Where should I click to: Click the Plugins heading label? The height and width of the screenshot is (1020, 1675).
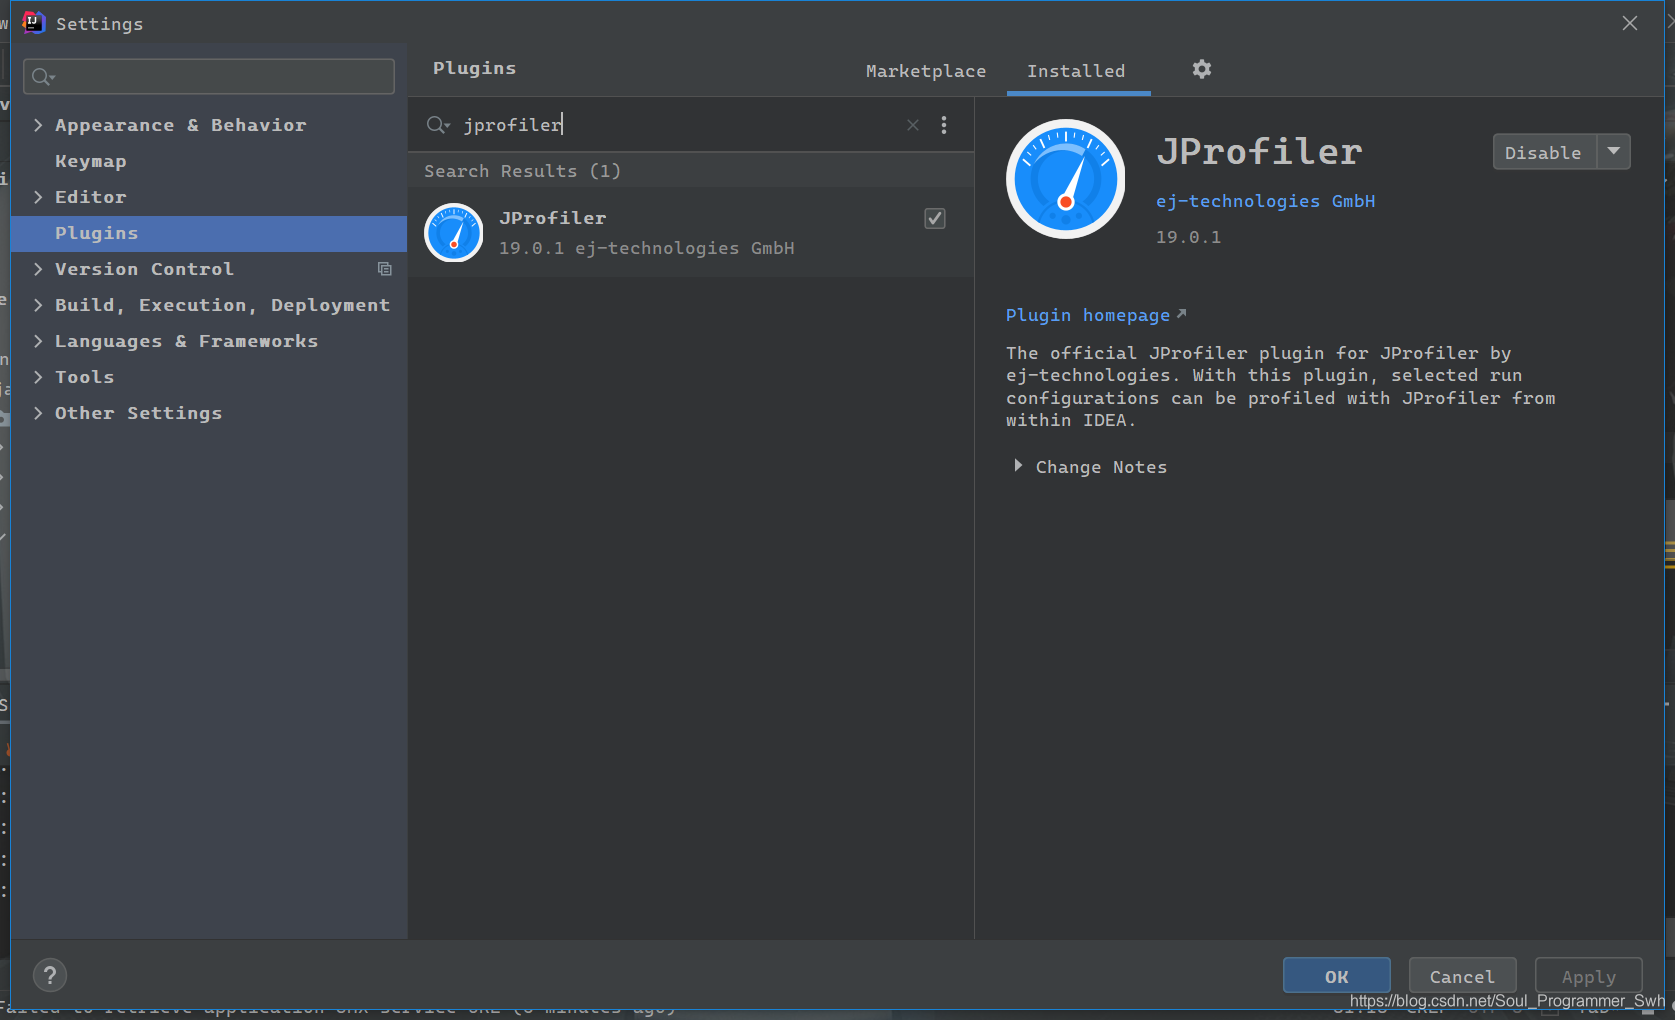474,68
